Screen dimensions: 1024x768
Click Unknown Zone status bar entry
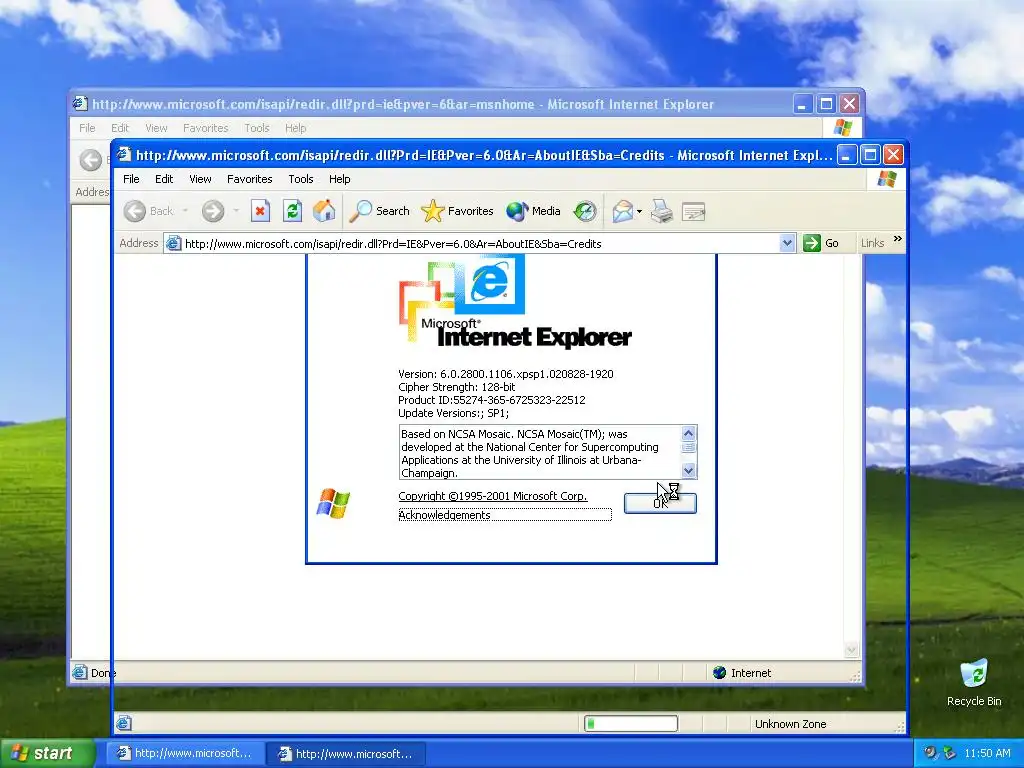click(790, 724)
